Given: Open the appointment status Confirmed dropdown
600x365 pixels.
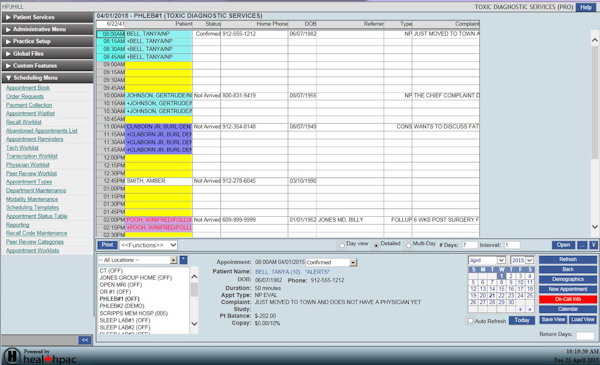Looking at the screenshot, I should tap(331, 262).
